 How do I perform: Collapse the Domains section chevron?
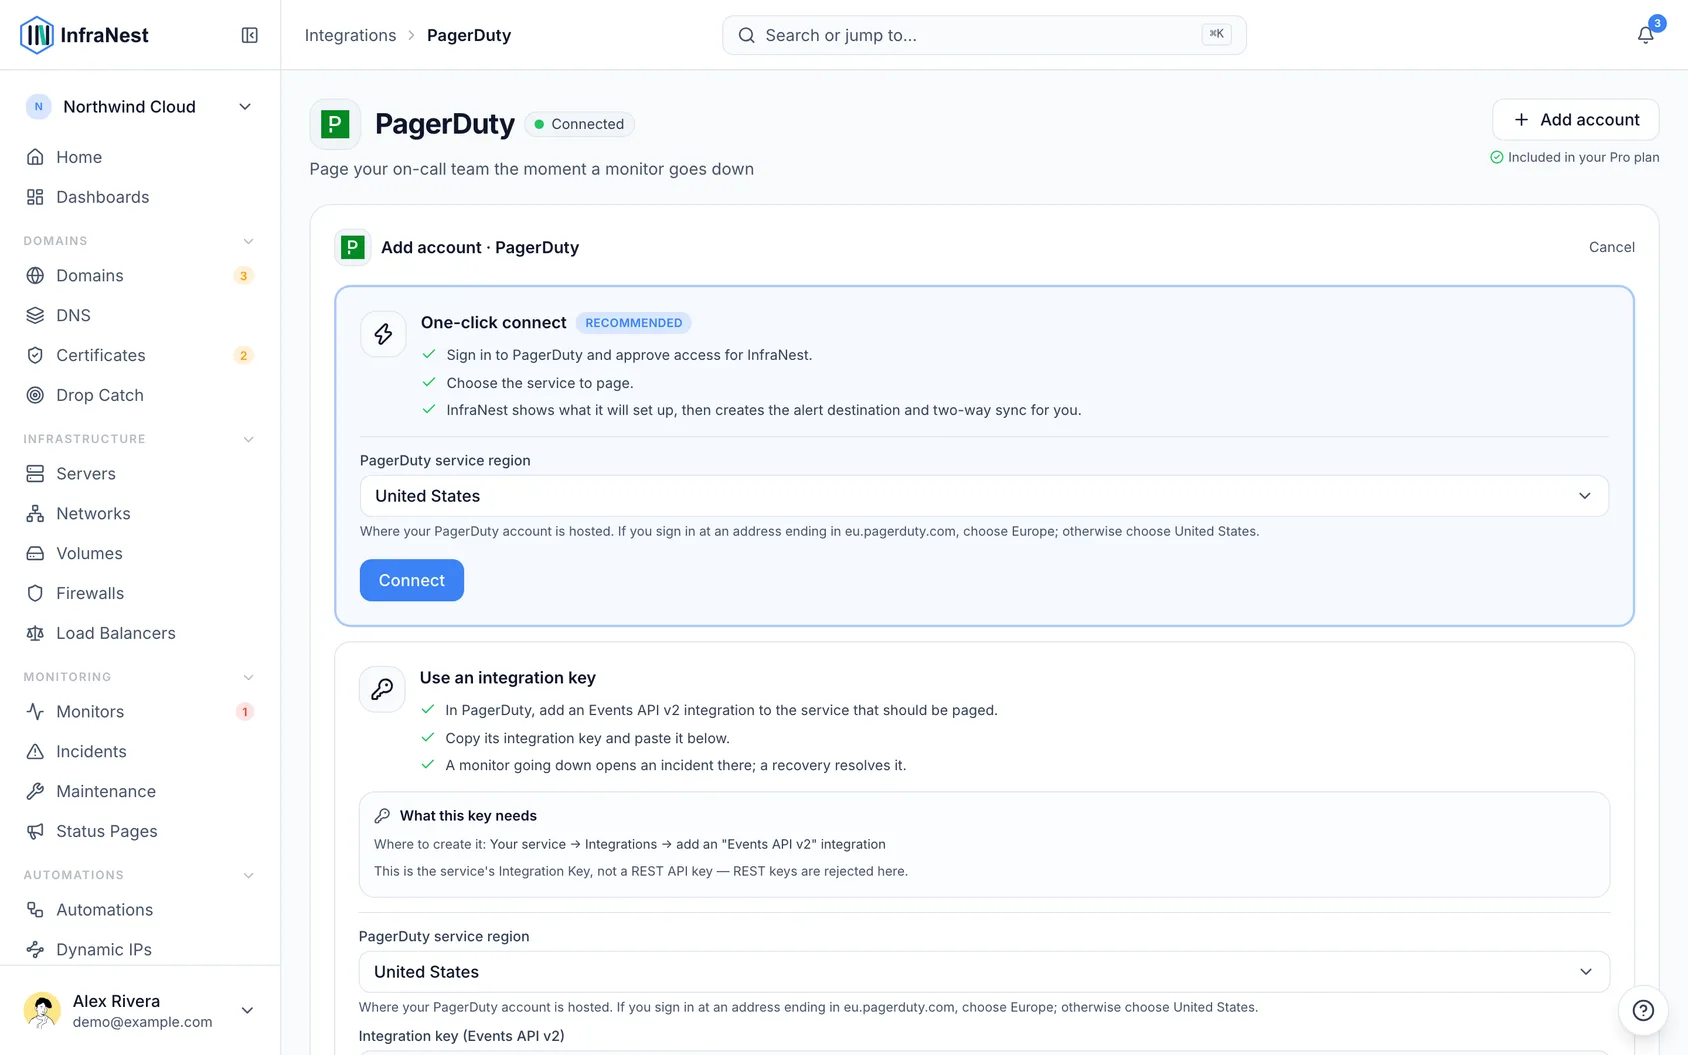coord(248,241)
